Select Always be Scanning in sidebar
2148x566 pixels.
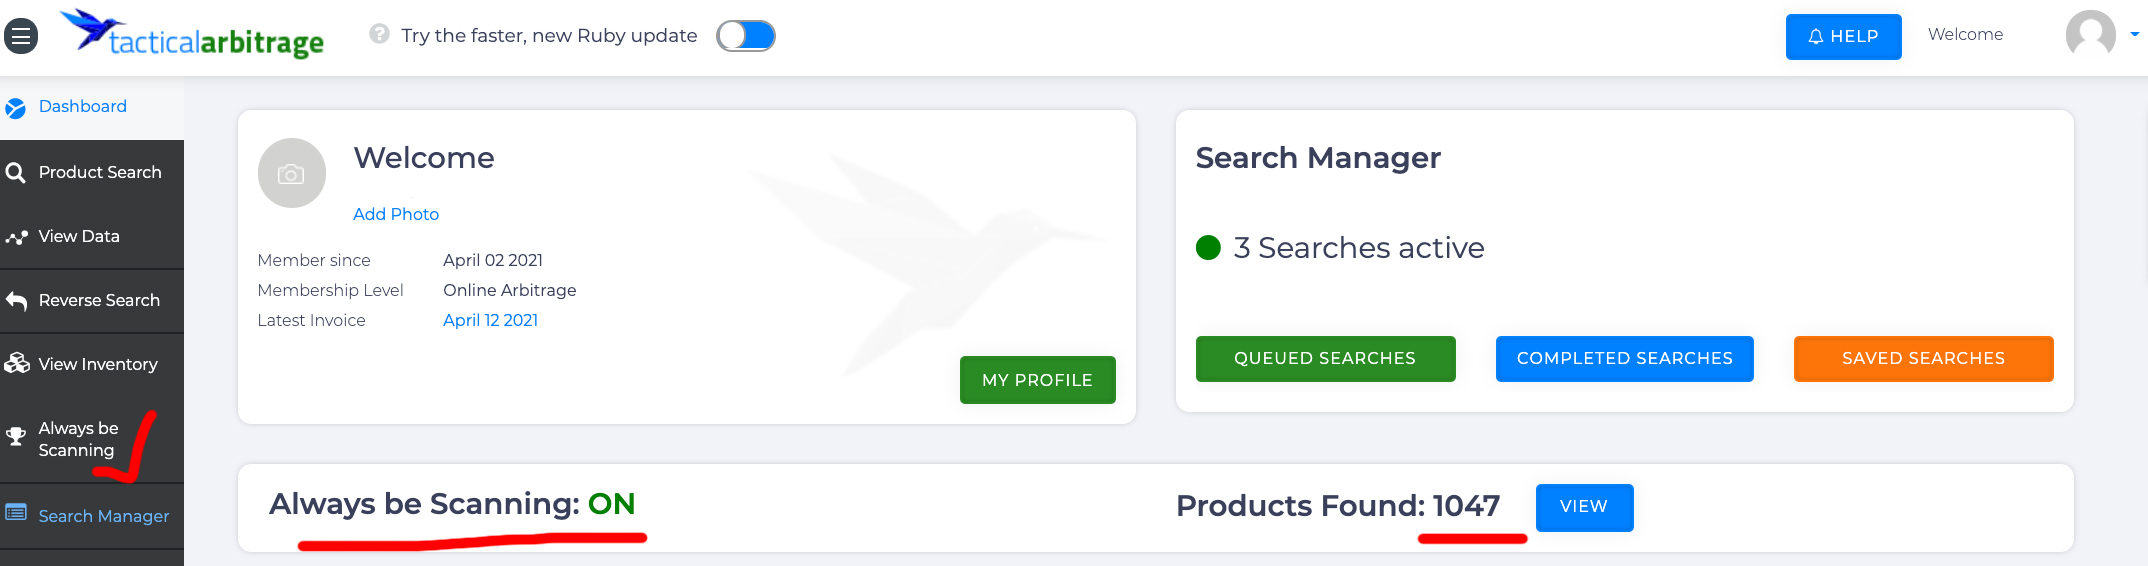click(78, 439)
